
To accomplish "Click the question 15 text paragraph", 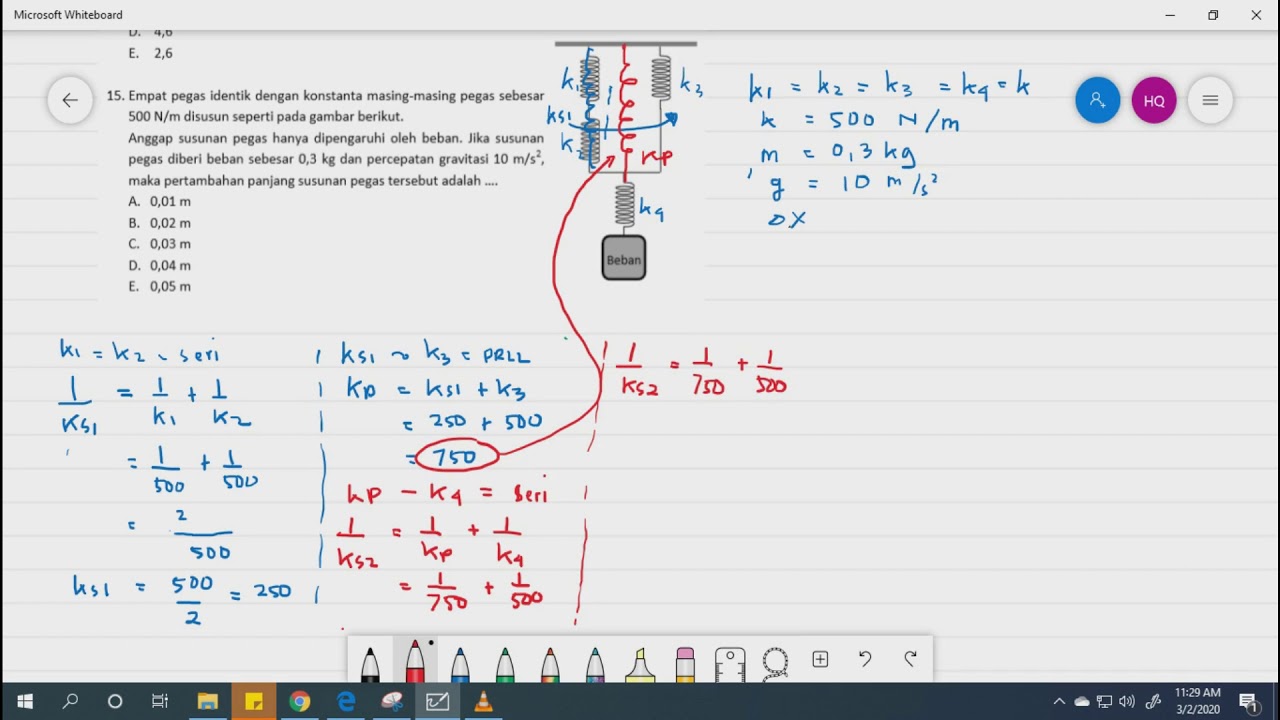I will pyautogui.click(x=326, y=138).
